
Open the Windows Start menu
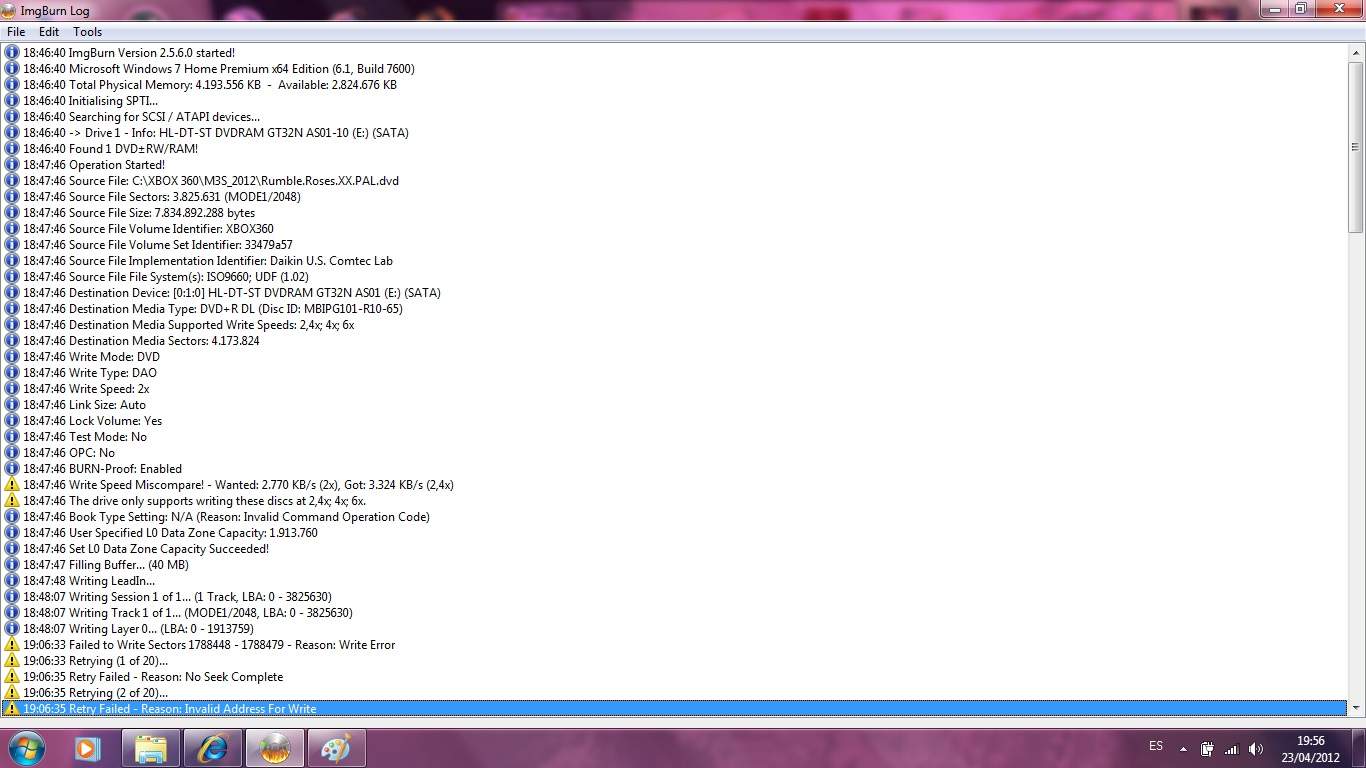click(x=26, y=748)
